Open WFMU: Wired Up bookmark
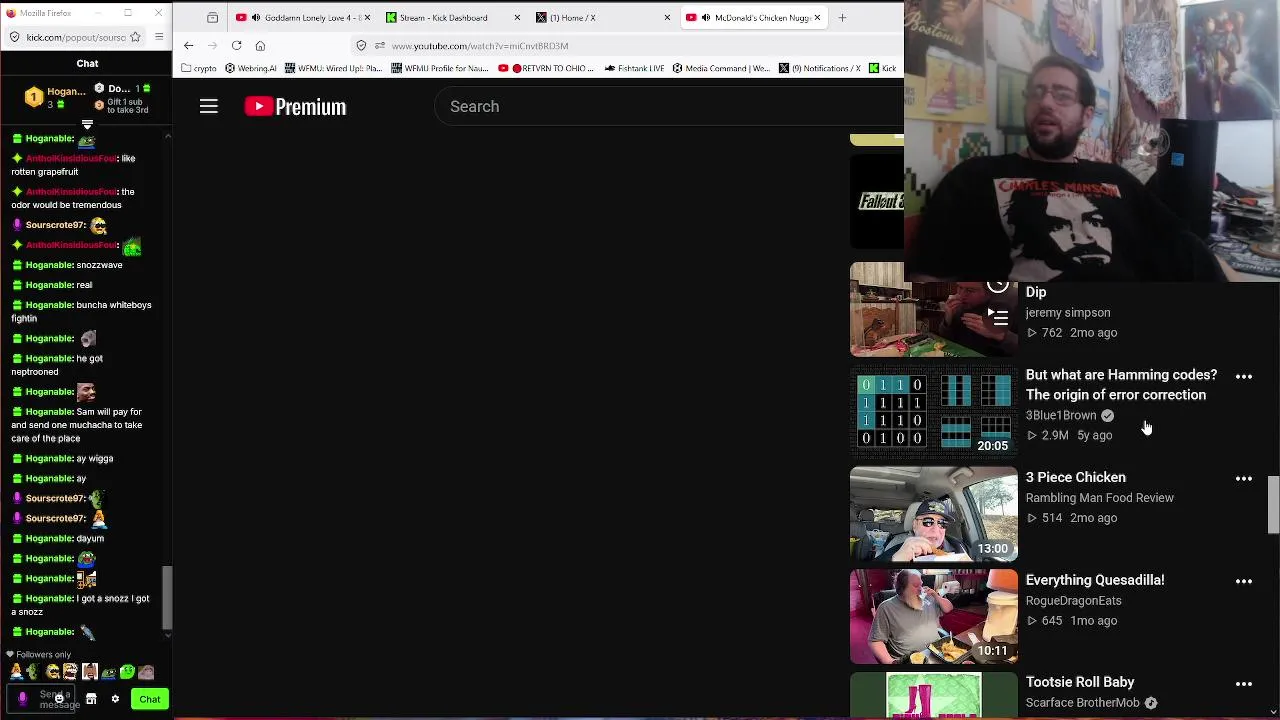The image size is (1280, 720). click(333, 68)
